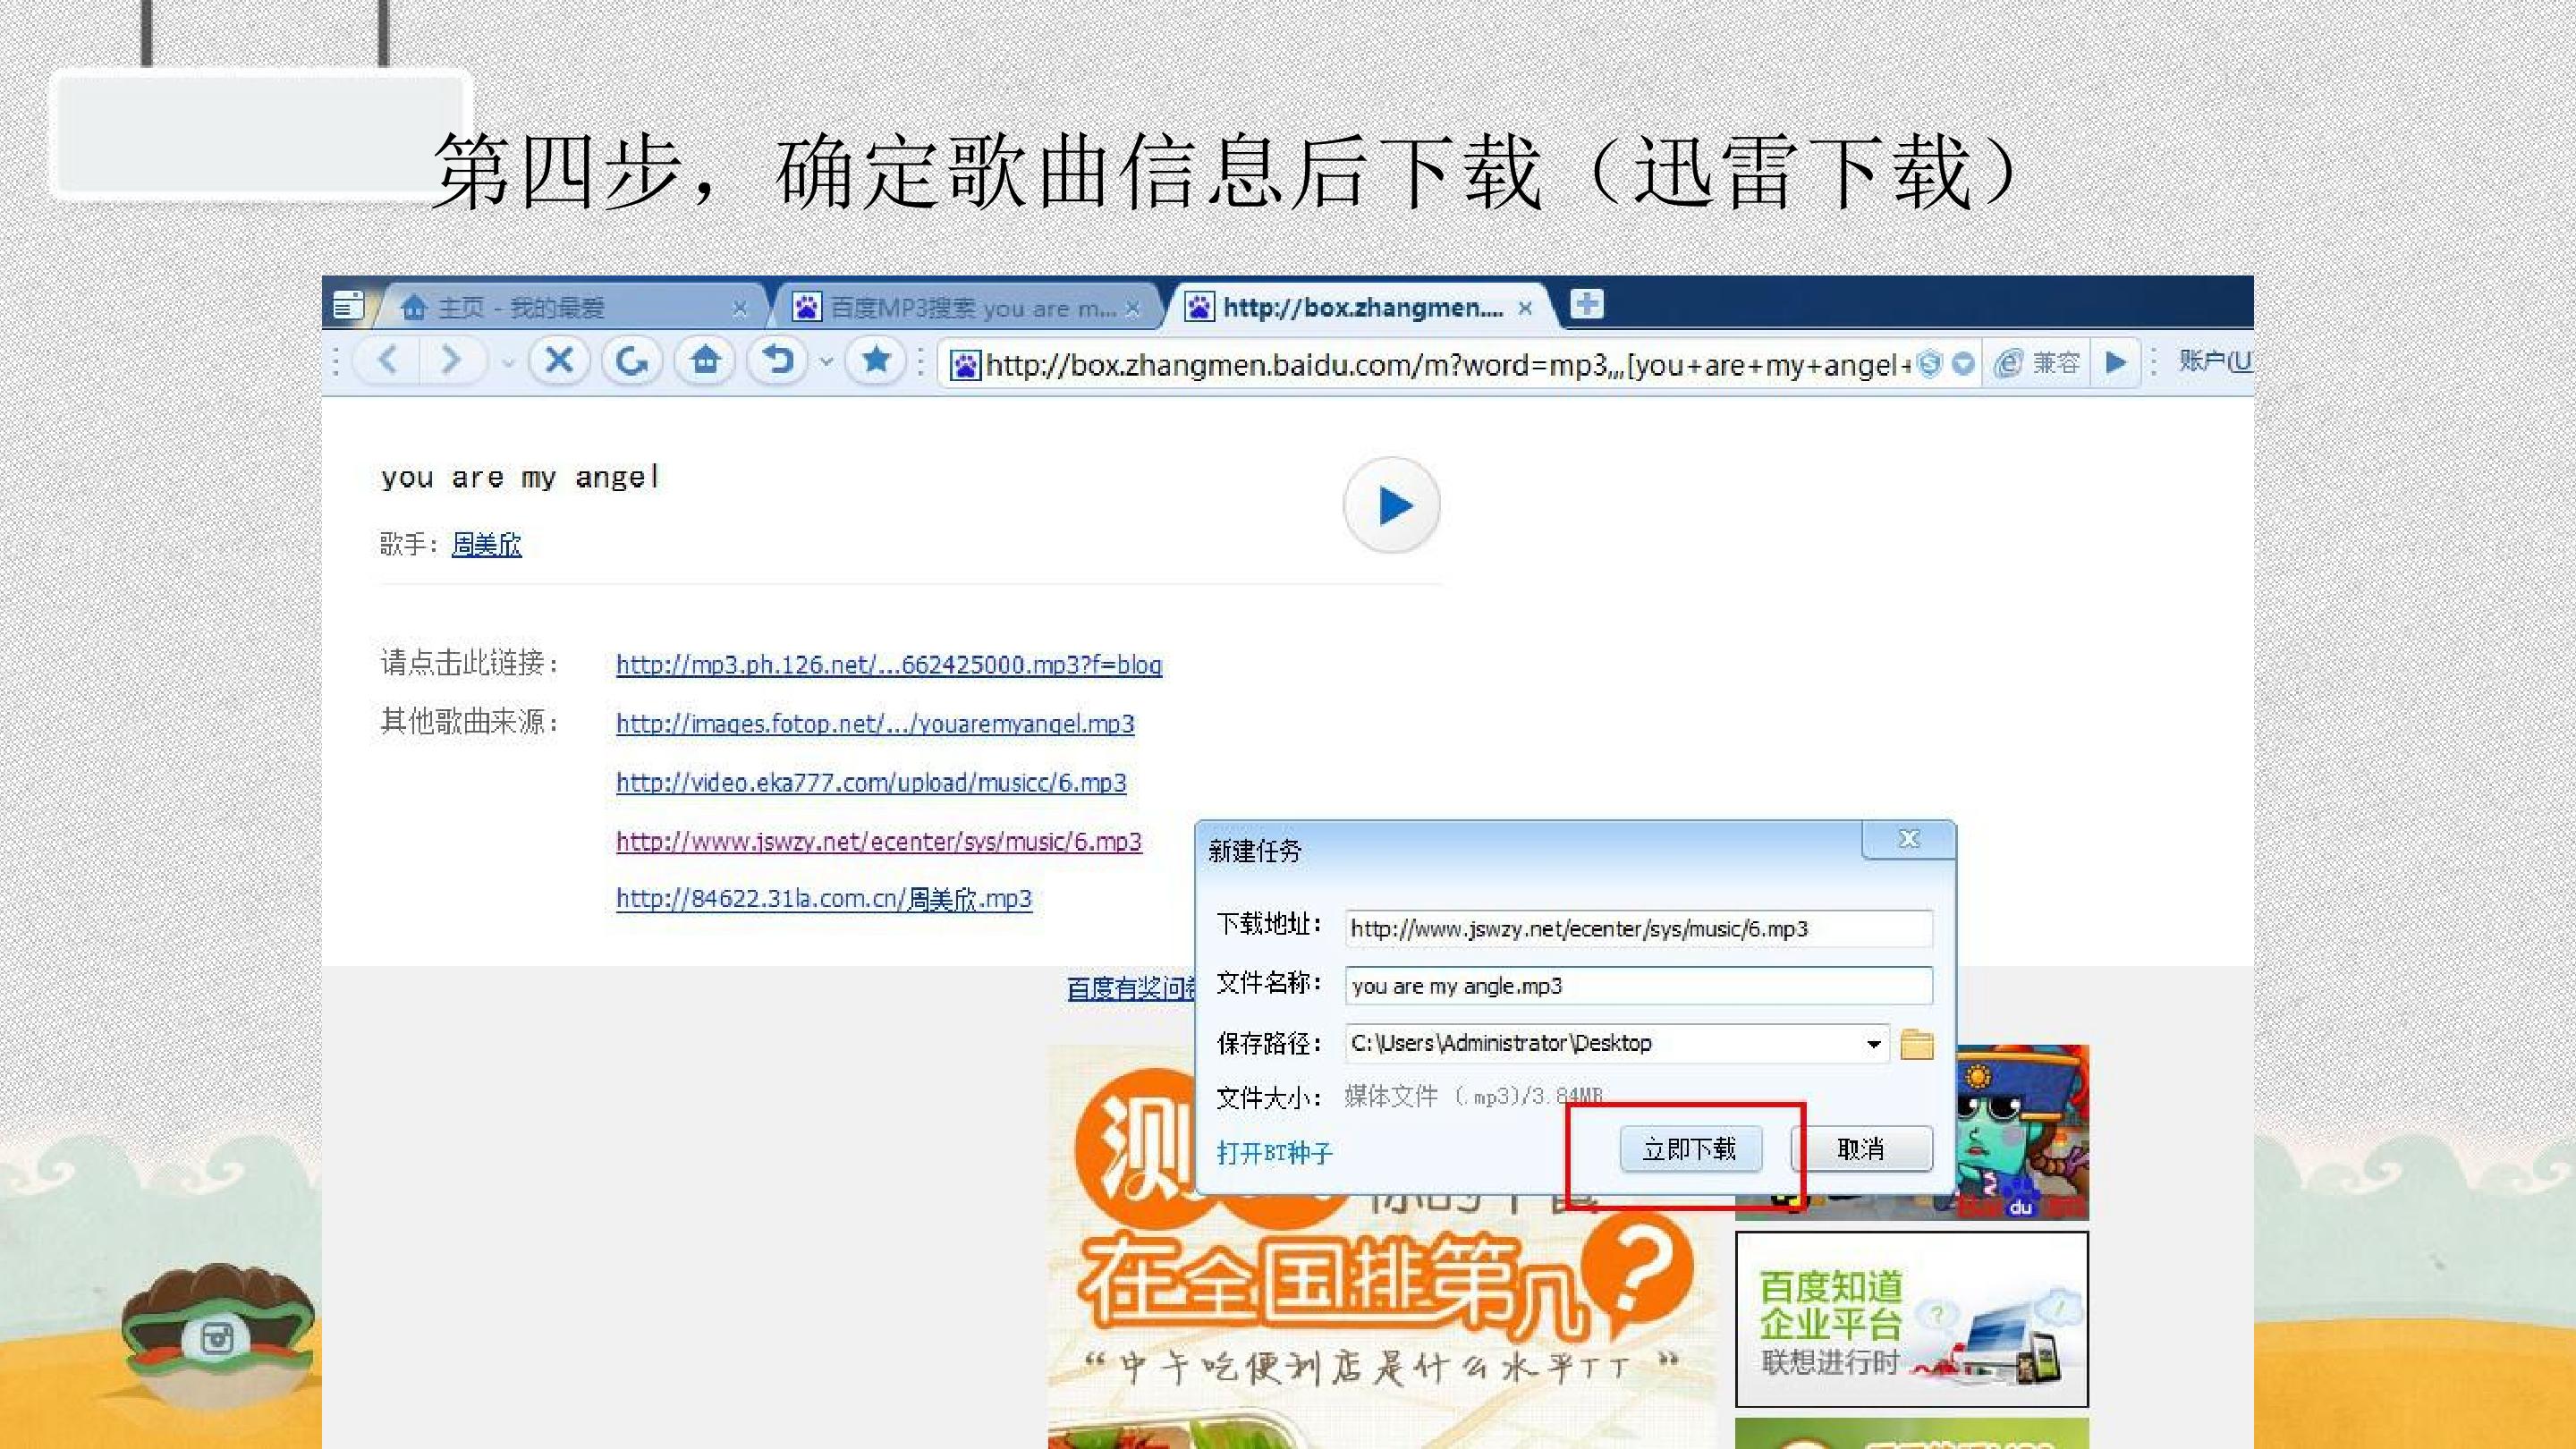Click the 取消 cancel button
This screenshot has height=1449, width=2576.
[x=1861, y=1149]
